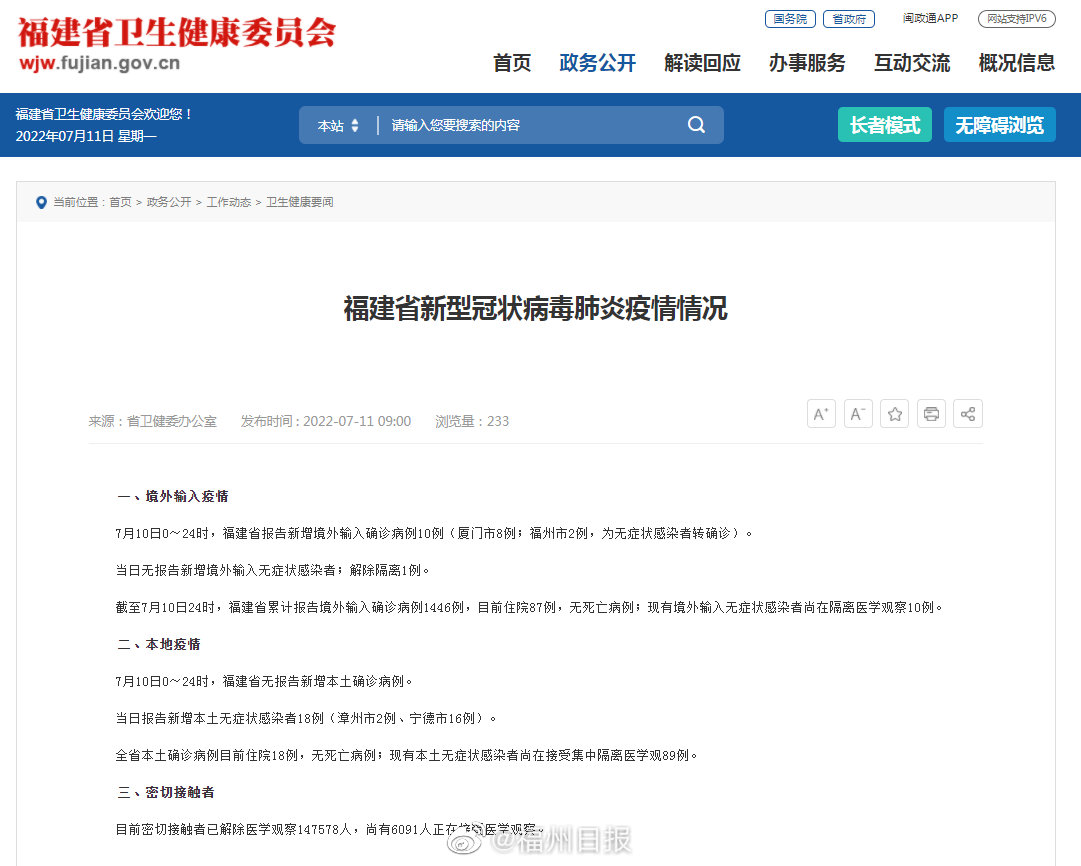Open 互动交流 navigation item
Viewport: 1081px width, 866px height.
912,63
